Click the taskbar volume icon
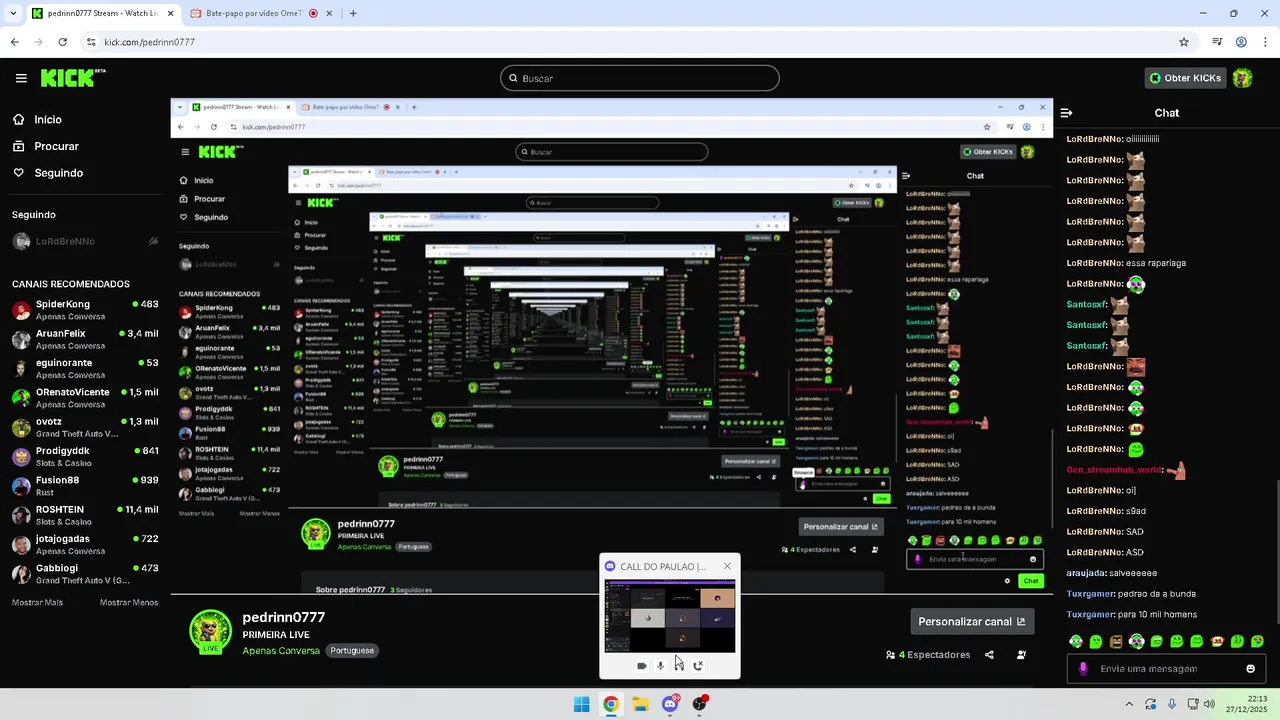Viewport: 1280px width, 720px height. (x=1209, y=704)
